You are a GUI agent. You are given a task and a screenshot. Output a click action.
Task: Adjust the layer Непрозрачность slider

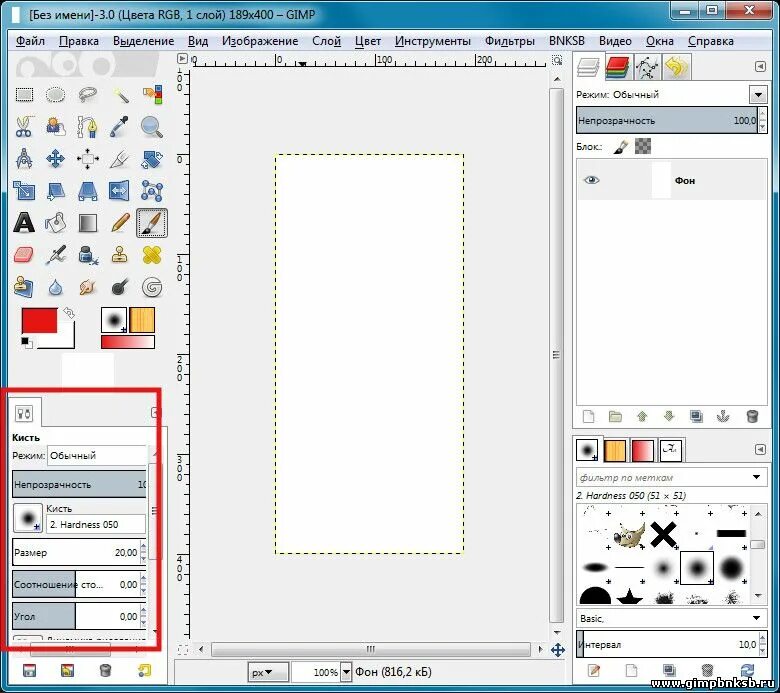click(x=667, y=120)
